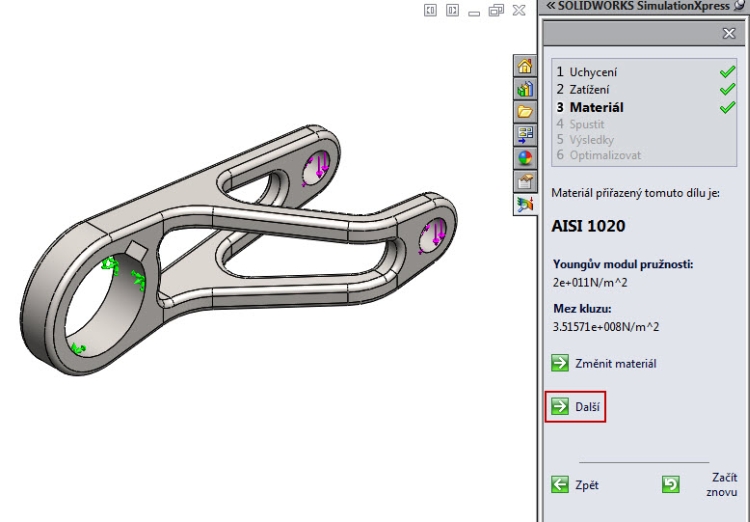The width and height of the screenshot is (750, 522).
Task: Open the File Explorer folder tab
Action: tap(525, 111)
